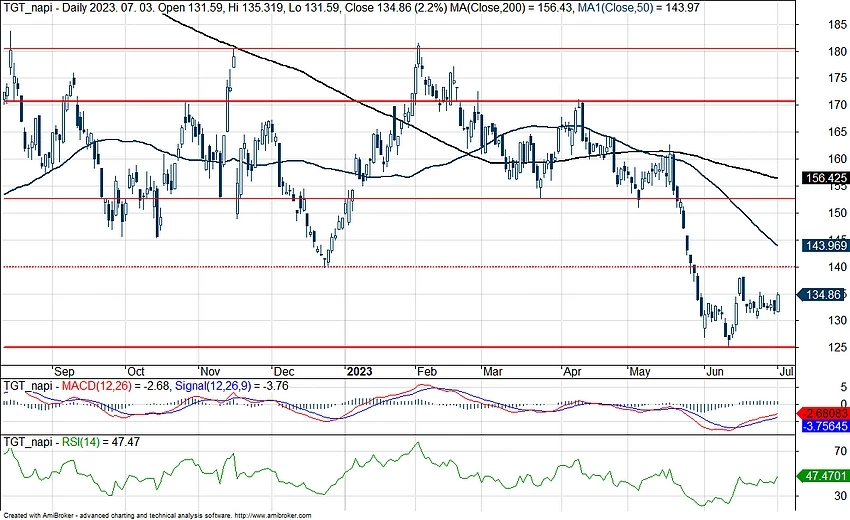Click the 'Mar' date axis label

coord(492,371)
